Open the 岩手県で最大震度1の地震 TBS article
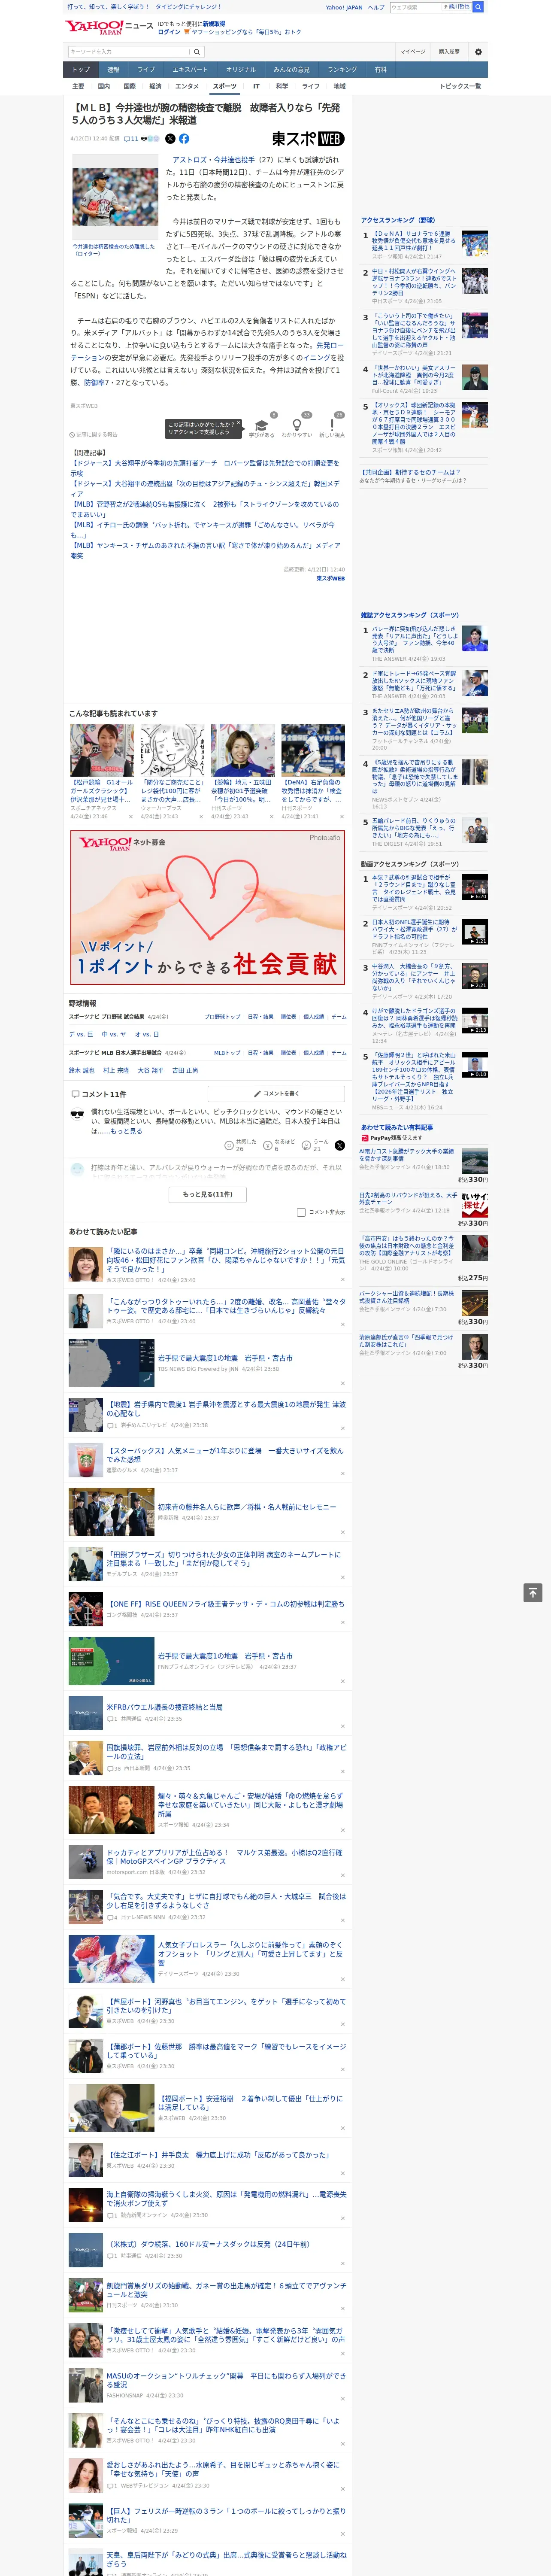Screen dimensions: 551x2576 point(225,1358)
